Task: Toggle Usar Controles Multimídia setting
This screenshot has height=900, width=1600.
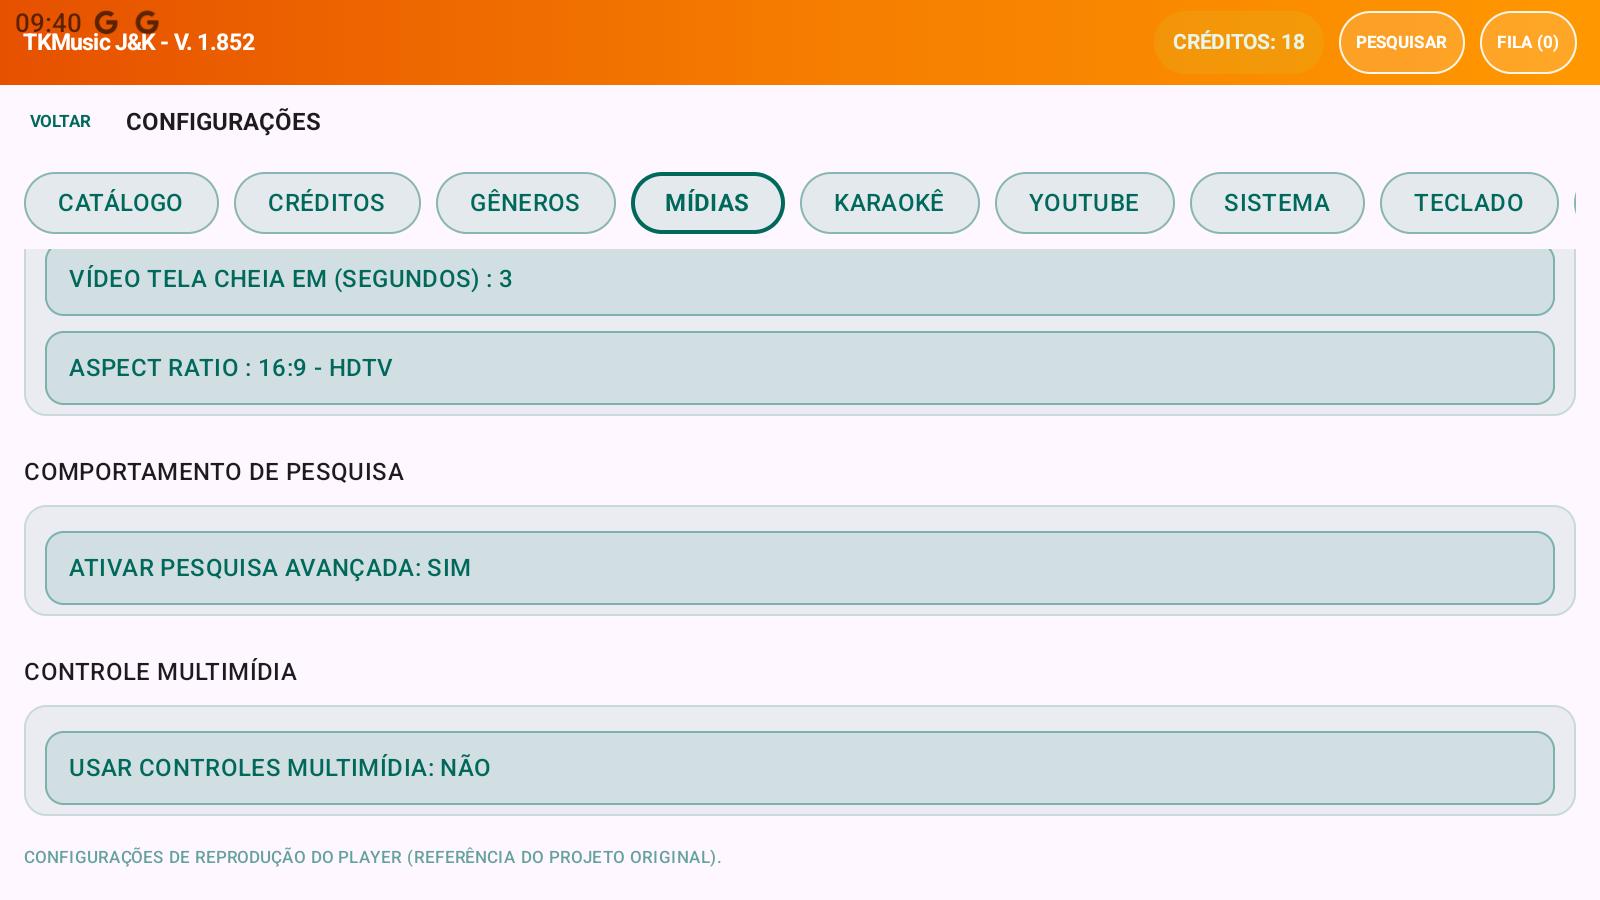Action: [800, 768]
